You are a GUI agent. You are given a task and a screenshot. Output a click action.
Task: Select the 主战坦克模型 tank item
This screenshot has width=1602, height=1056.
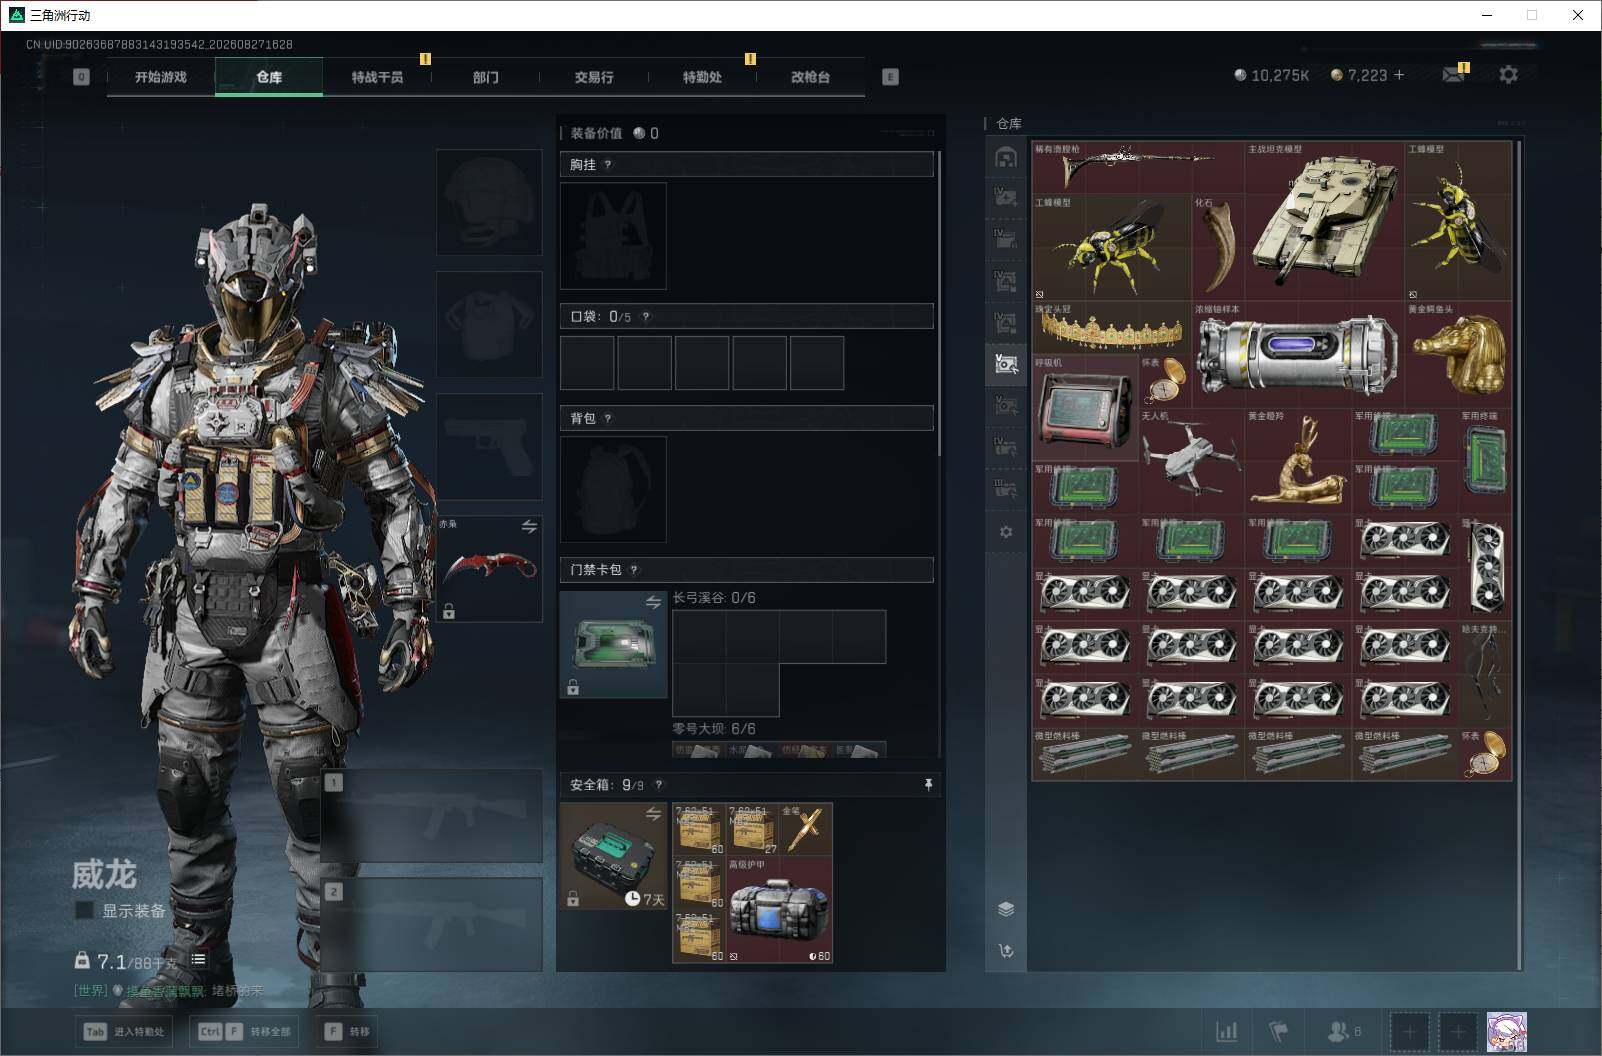point(1324,221)
